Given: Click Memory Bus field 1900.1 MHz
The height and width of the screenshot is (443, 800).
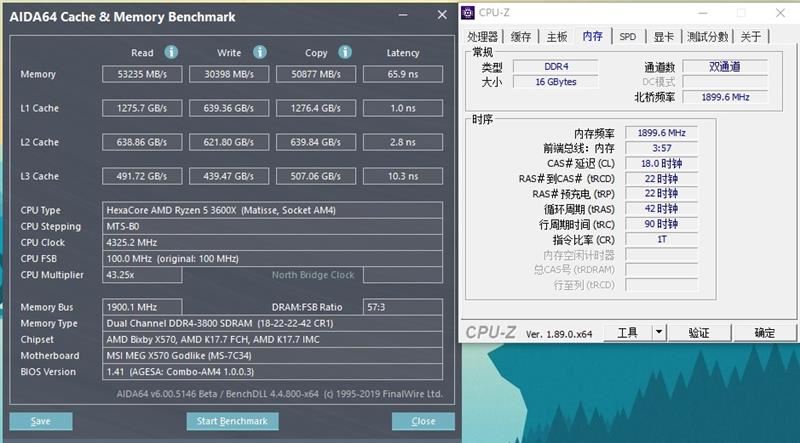Looking at the screenshot, I should [x=142, y=307].
